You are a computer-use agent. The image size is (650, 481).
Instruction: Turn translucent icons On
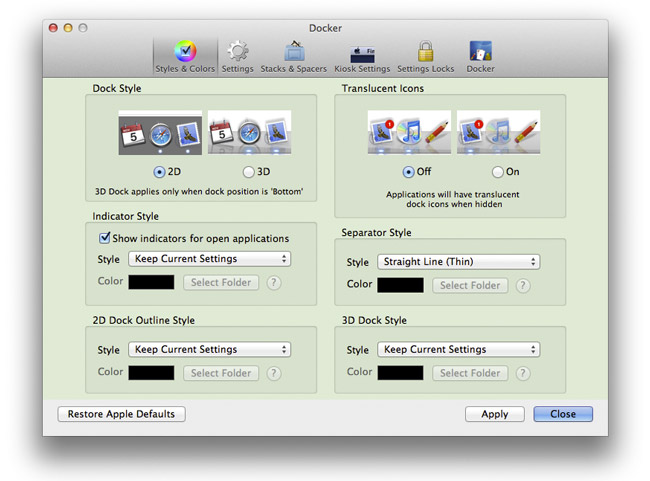click(498, 171)
